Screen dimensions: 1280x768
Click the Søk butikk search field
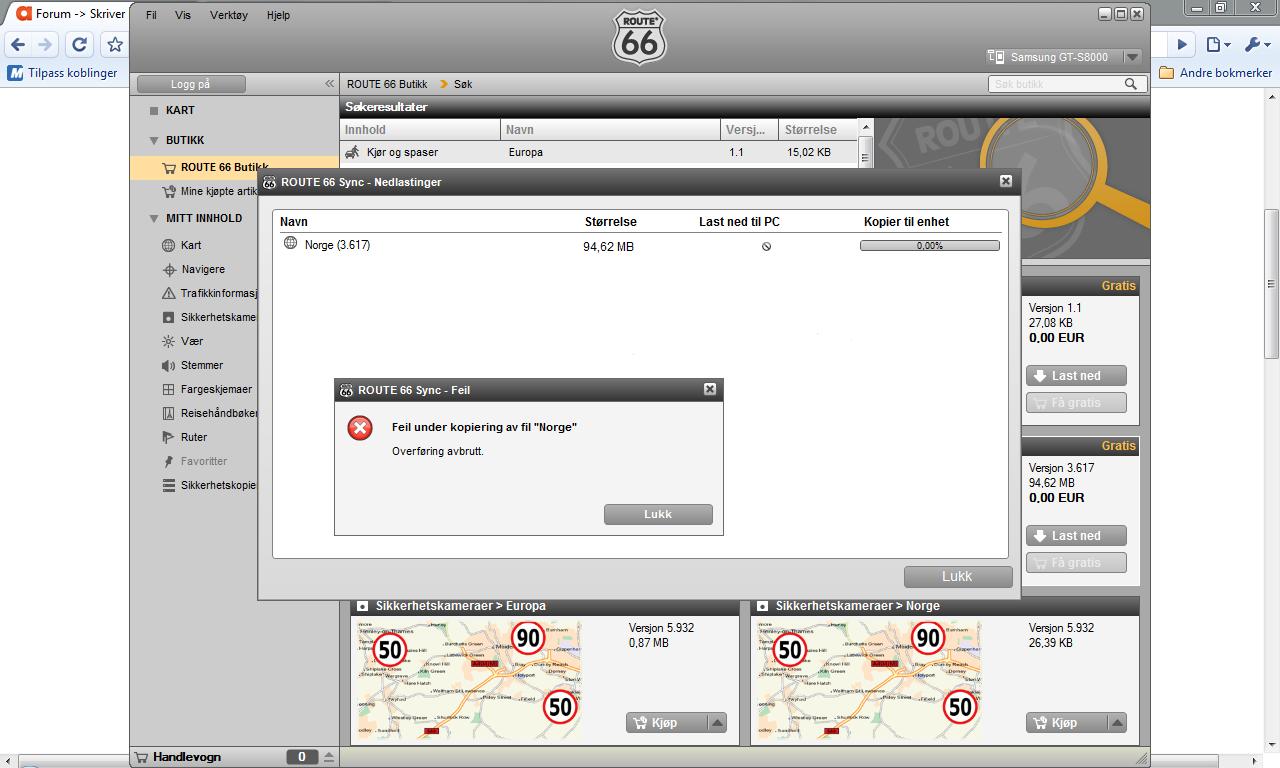[1056, 84]
